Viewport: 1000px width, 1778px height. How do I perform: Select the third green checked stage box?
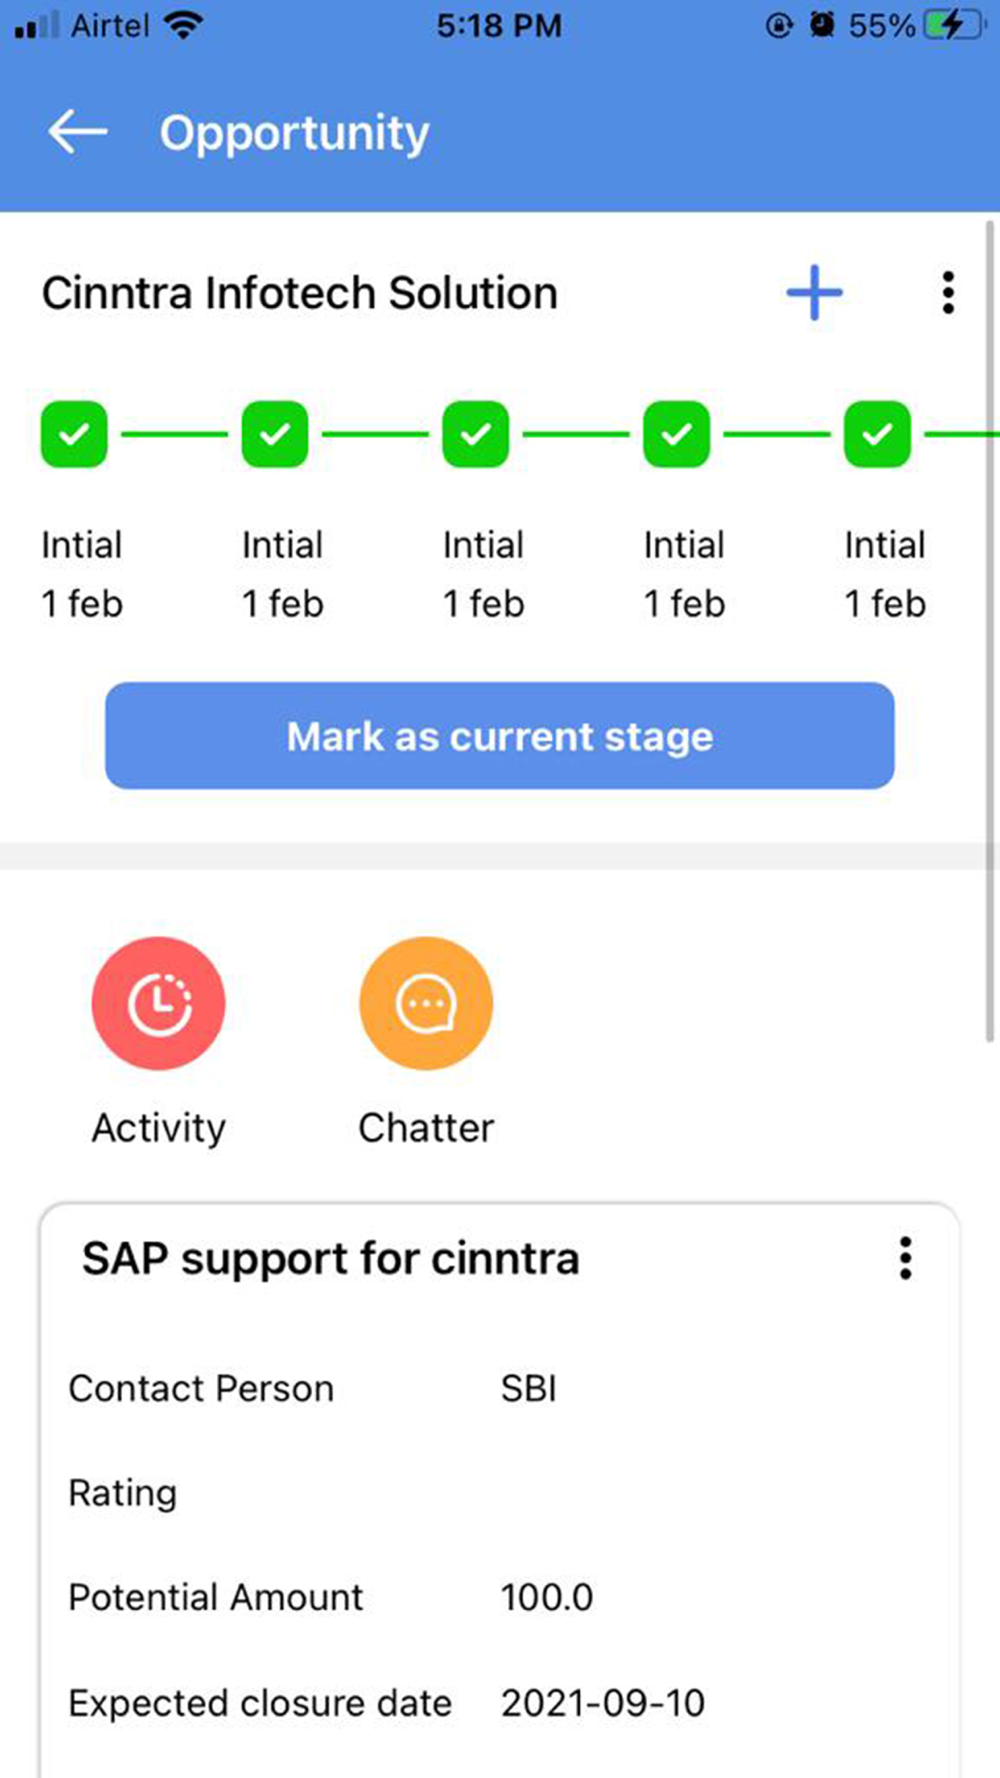[x=476, y=434]
